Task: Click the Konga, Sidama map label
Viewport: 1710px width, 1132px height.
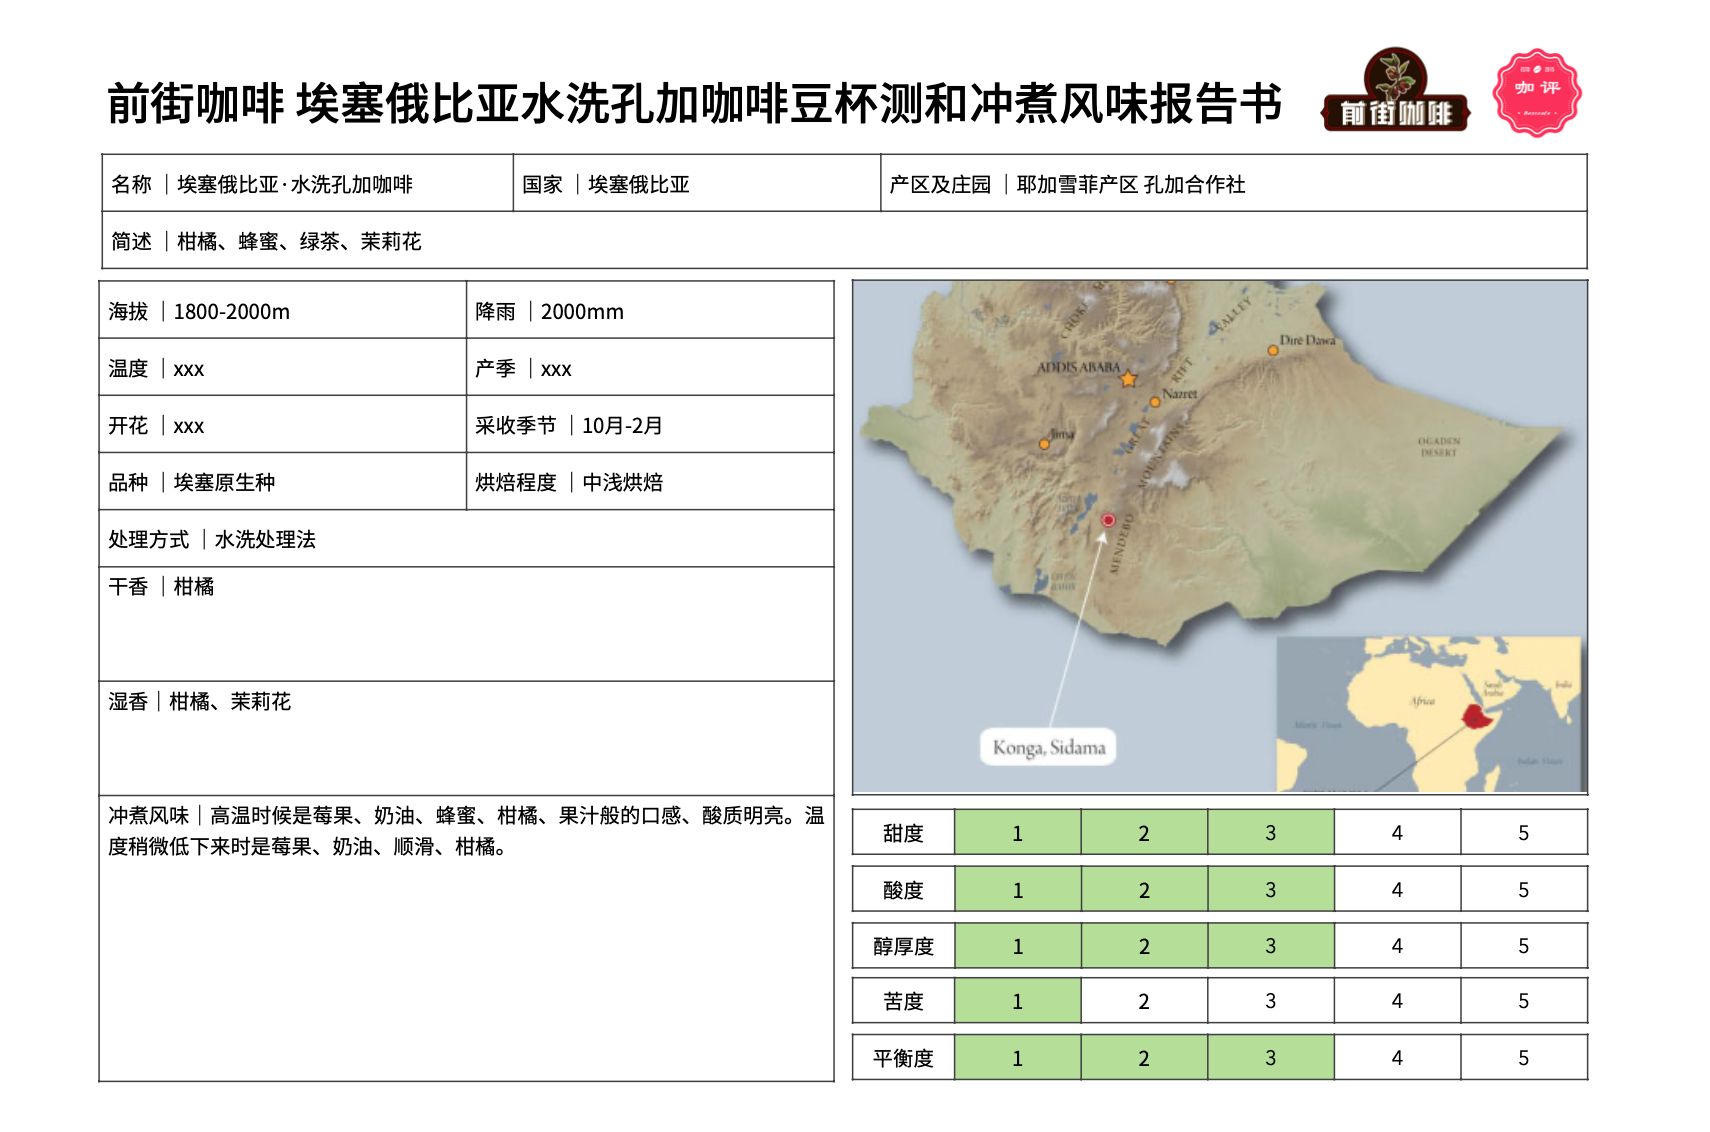Action: point(1049,747)
